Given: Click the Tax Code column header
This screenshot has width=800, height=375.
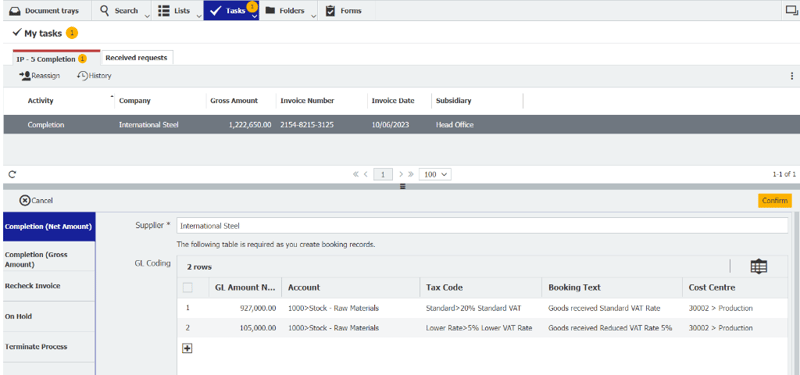Looking at the screenshot, I should pos(481,287).
